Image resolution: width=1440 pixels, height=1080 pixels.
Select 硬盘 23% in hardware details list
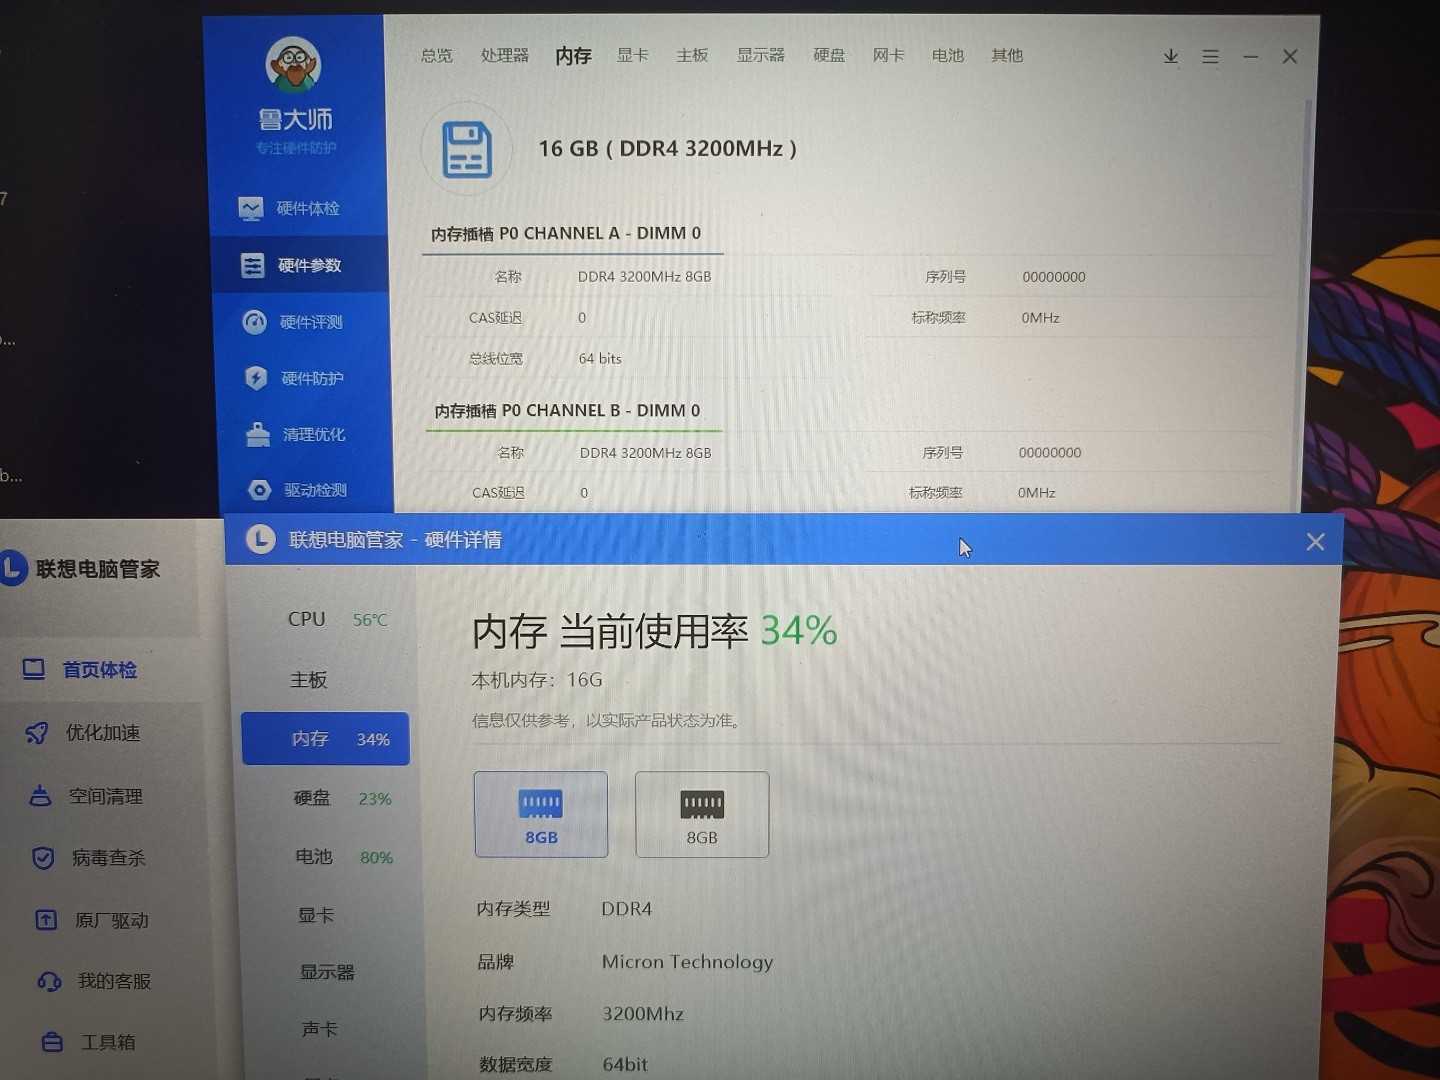click(342, 798)
